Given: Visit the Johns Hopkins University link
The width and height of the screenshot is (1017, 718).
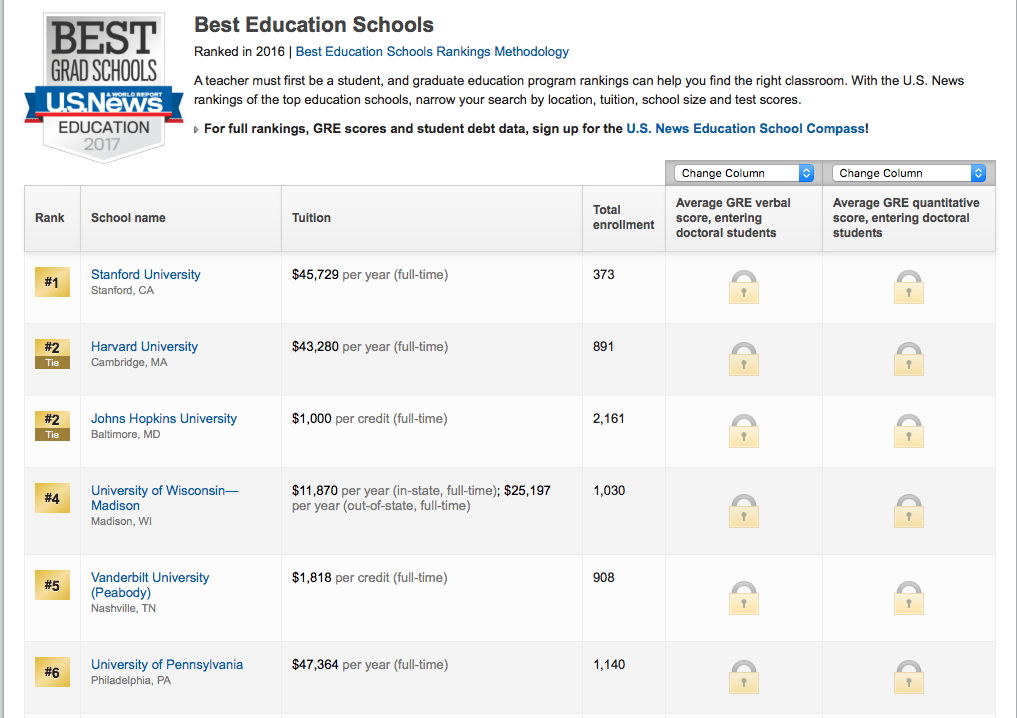Looking at the screenshot, I should tap(164, 418).
